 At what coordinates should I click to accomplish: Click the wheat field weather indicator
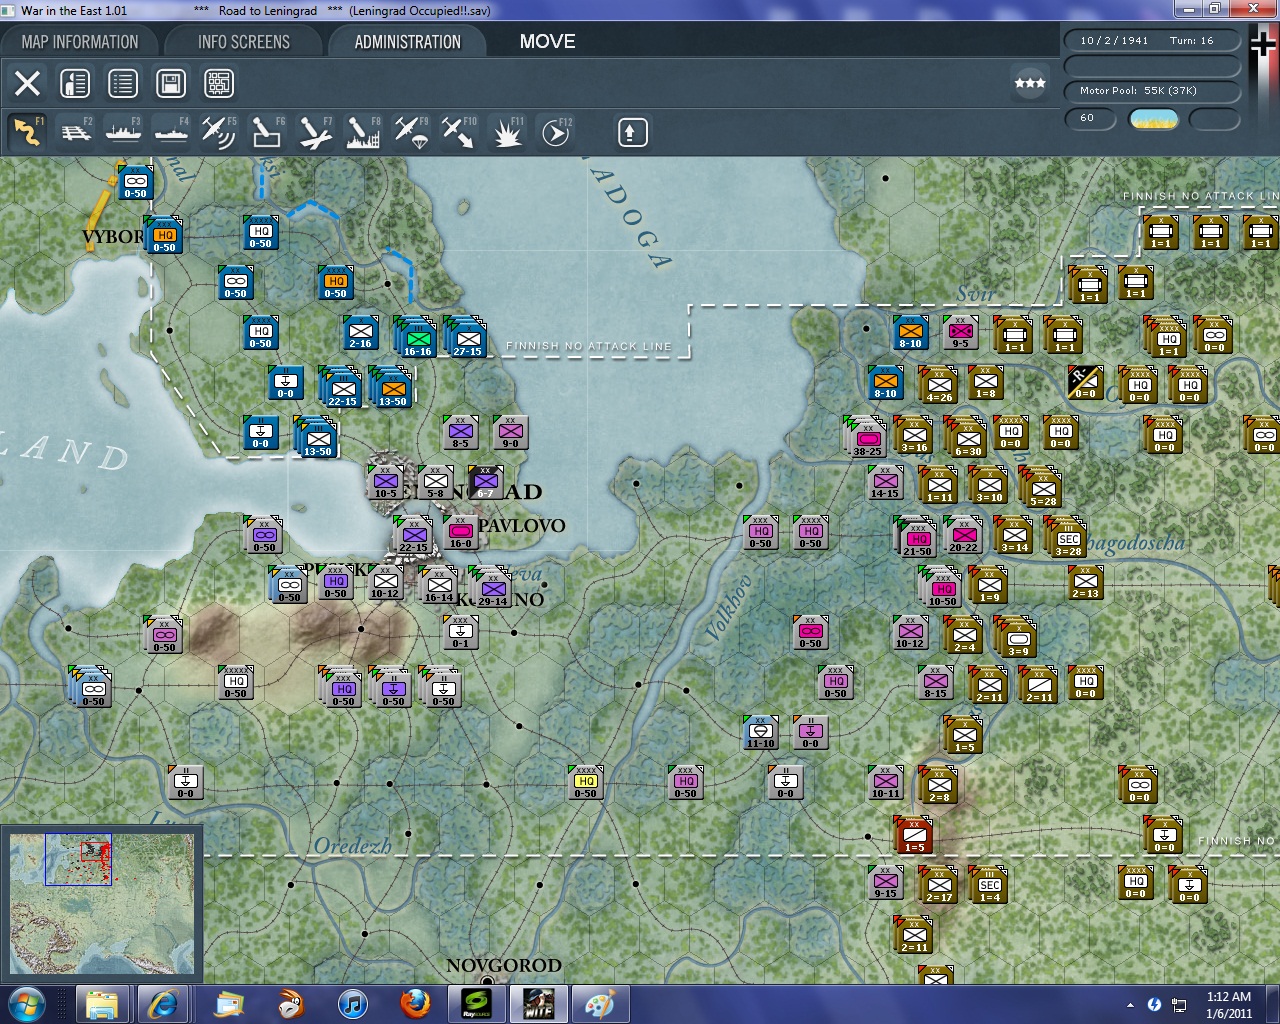[1153, 119]
